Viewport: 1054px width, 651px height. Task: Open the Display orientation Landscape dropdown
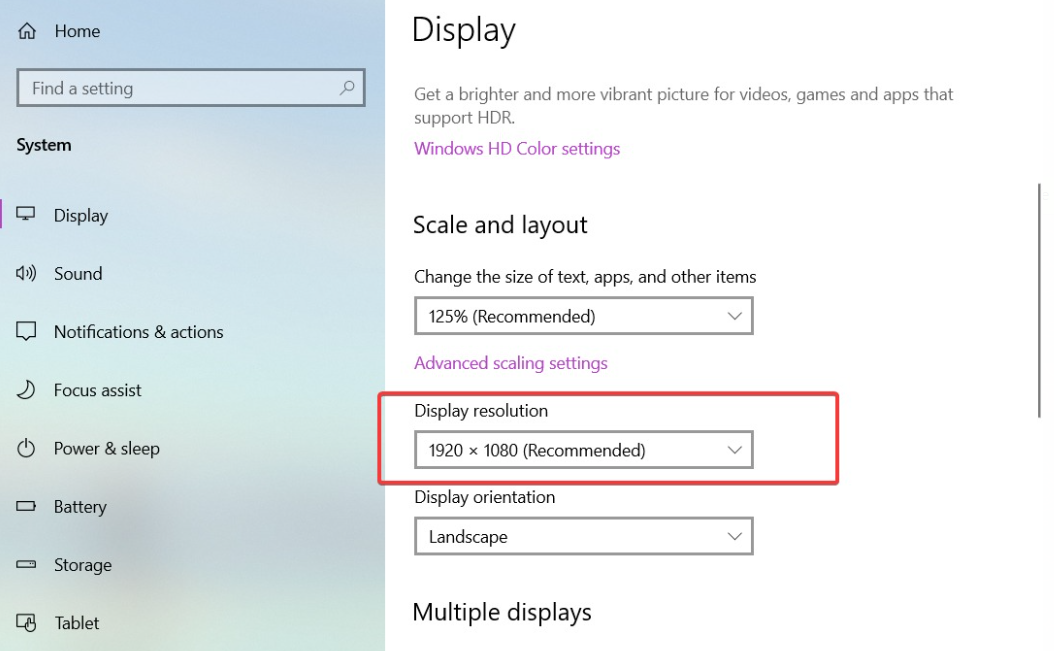click(x=583, y=537)
